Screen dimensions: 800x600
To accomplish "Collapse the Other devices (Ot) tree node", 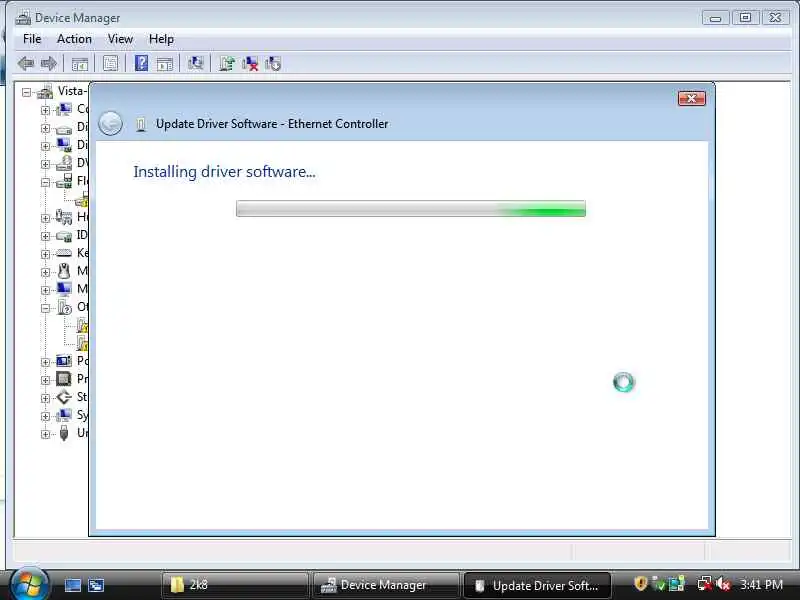I will [45, 308].
